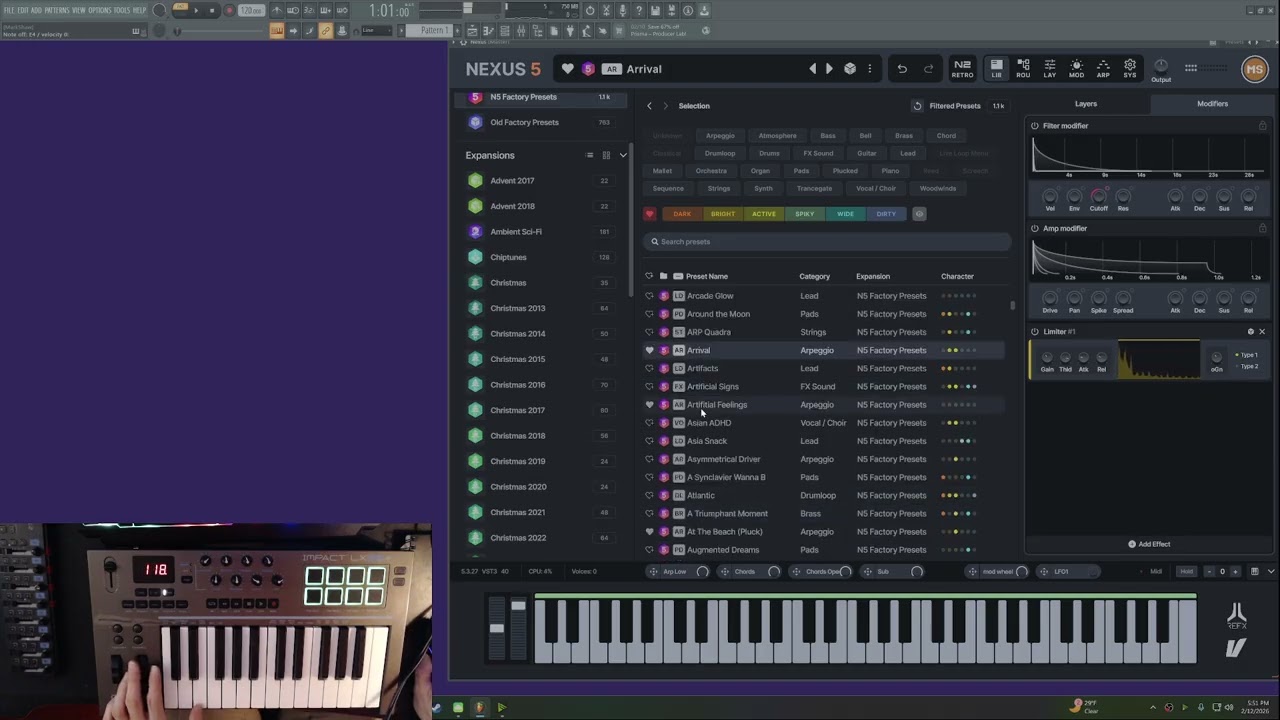1280x720 pixels.
Task: Go back in Selection navigation
Action: [x=649, y=106]
